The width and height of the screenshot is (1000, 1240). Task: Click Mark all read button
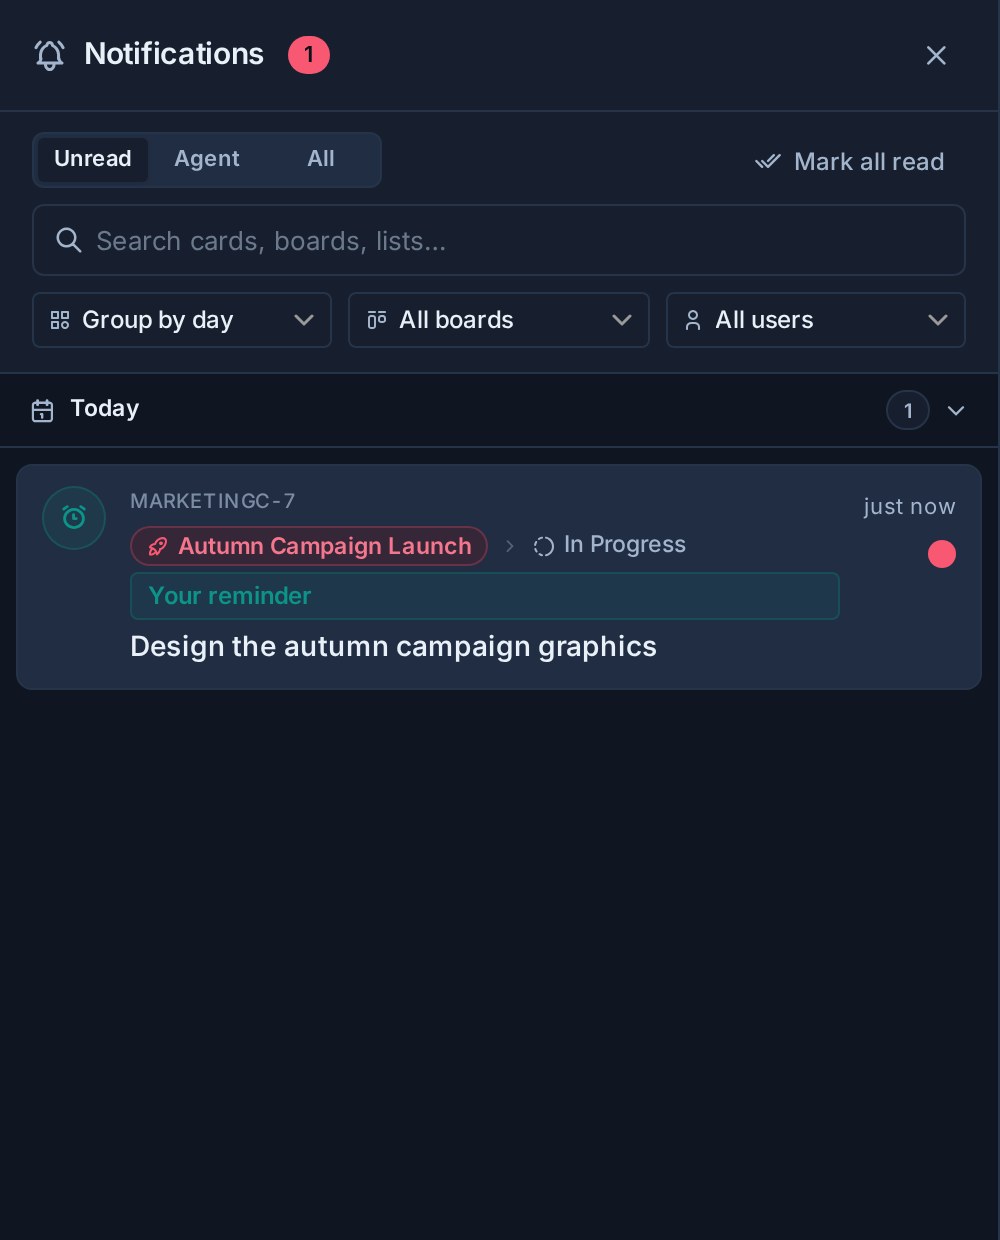pos(850,162)
